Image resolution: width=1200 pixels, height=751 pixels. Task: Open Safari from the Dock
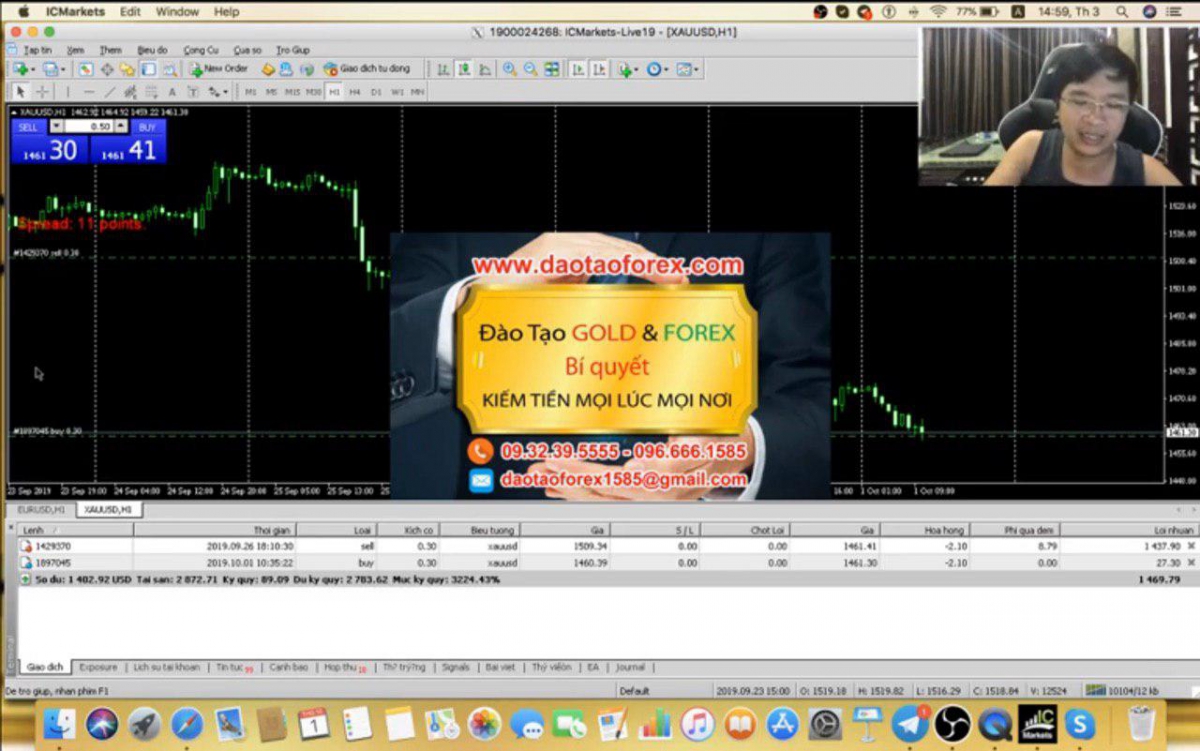tap(187, 723)
